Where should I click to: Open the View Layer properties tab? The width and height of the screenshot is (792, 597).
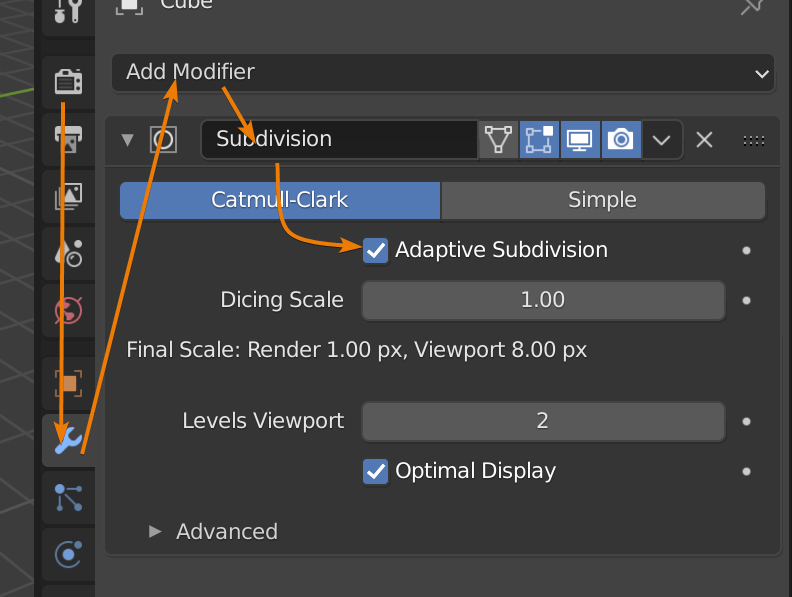(x=68, y=197)
